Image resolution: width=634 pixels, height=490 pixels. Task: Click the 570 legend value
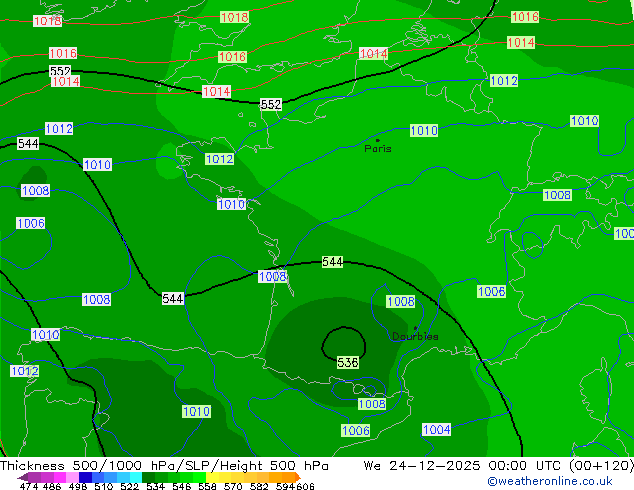[x=233, y=486]
